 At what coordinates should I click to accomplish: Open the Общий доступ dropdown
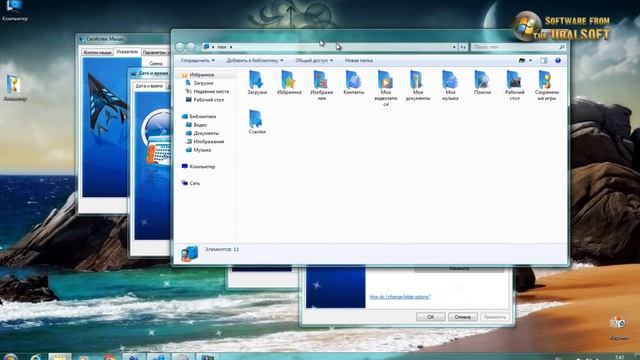coord(314,60)
